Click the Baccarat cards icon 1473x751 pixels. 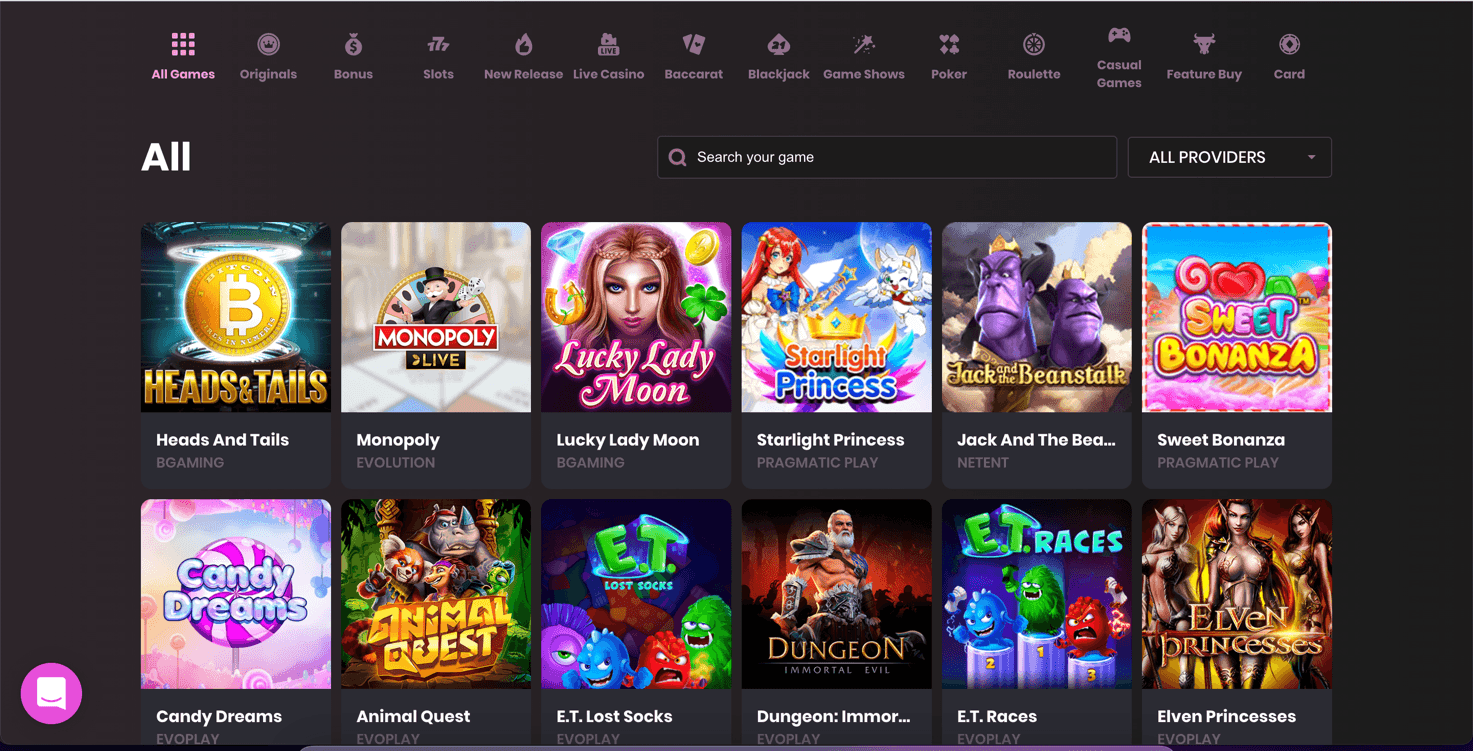click(x=693, y=44)
